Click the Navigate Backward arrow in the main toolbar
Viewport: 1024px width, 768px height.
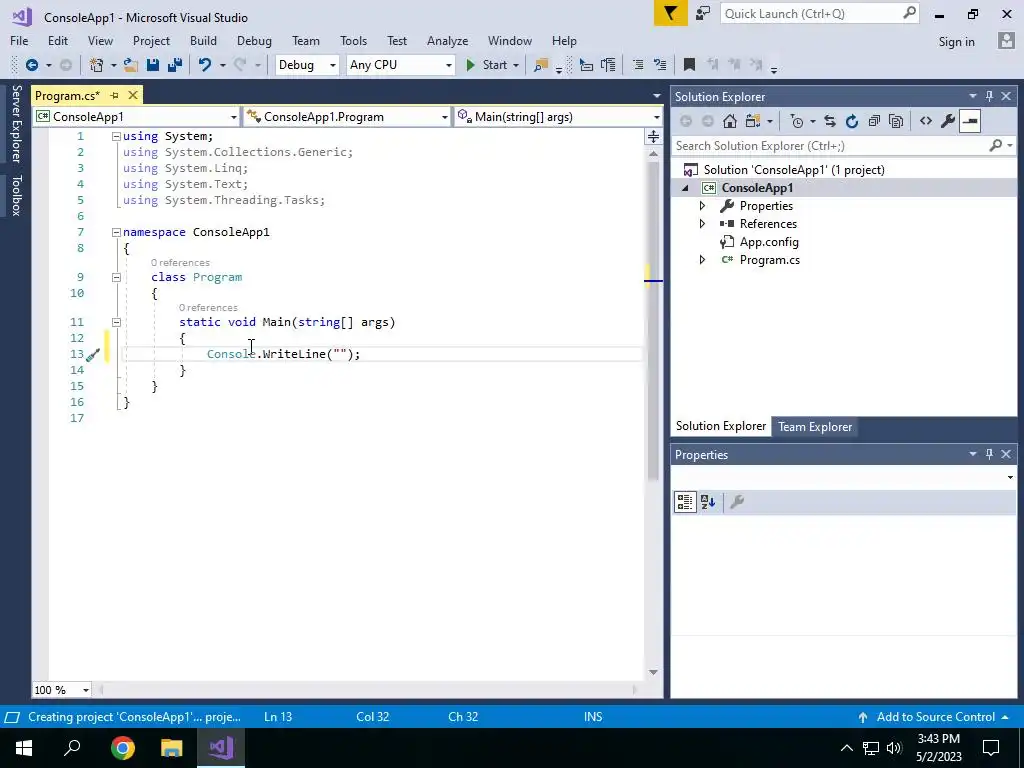pos(31,65)
